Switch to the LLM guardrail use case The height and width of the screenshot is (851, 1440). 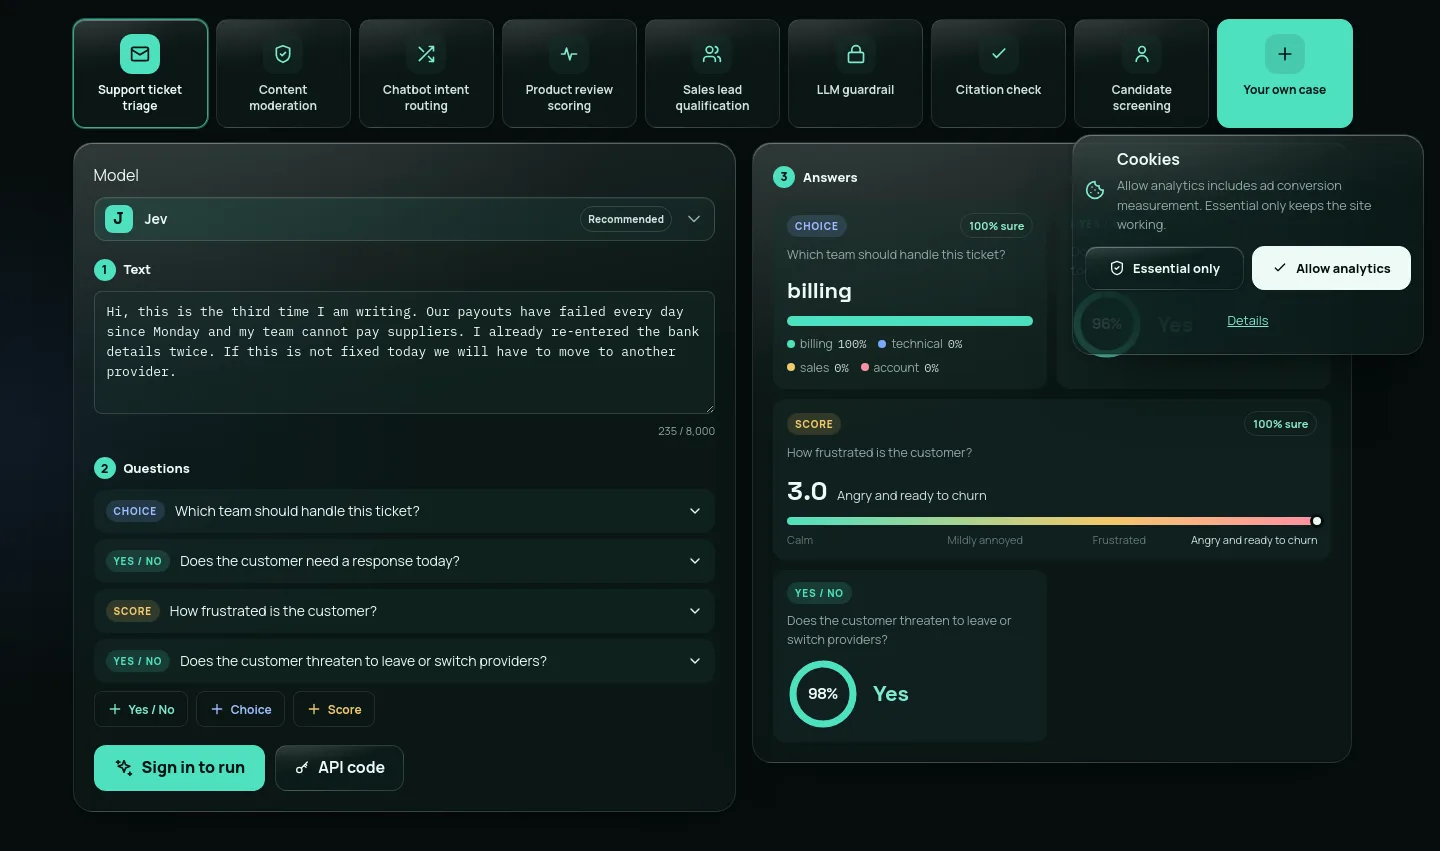[x=855, y=73]
